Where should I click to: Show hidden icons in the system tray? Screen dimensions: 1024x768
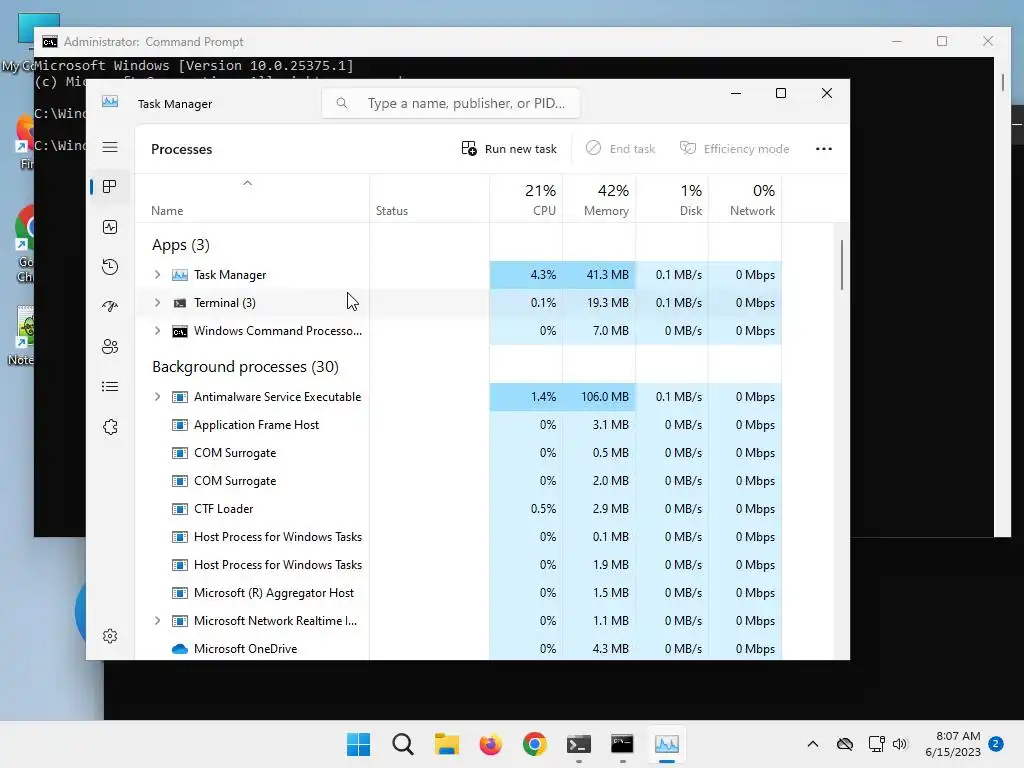(812, 744)
